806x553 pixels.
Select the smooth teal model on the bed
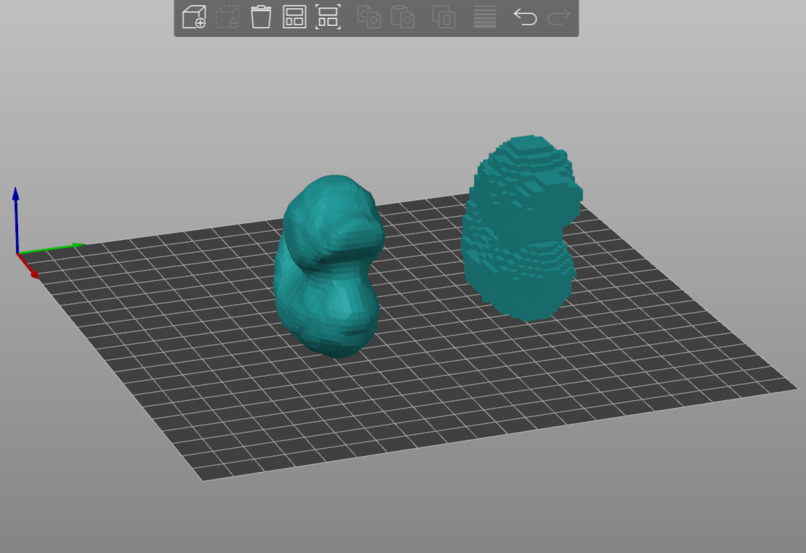329,266
